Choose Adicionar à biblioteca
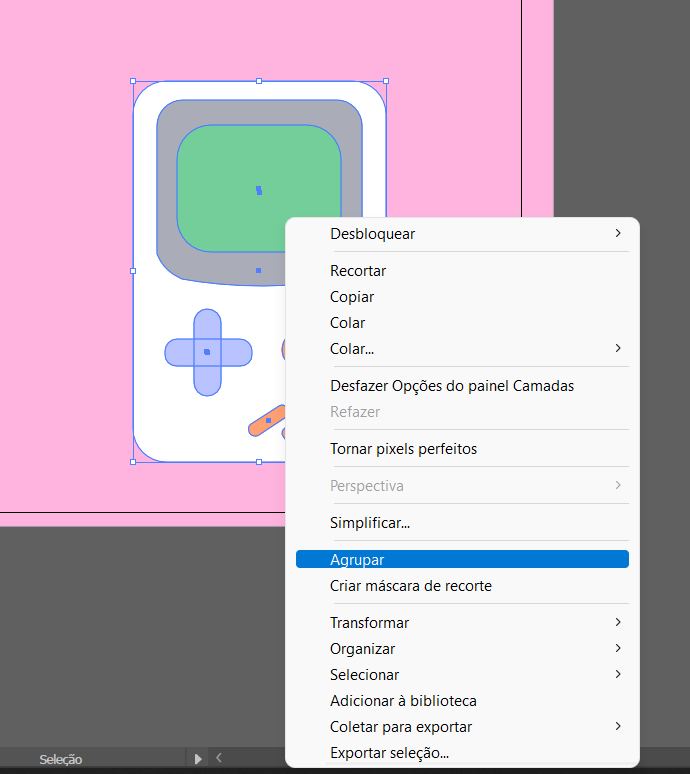The height and width of the screenshot is (774, 690). click(x=462, y=700)
